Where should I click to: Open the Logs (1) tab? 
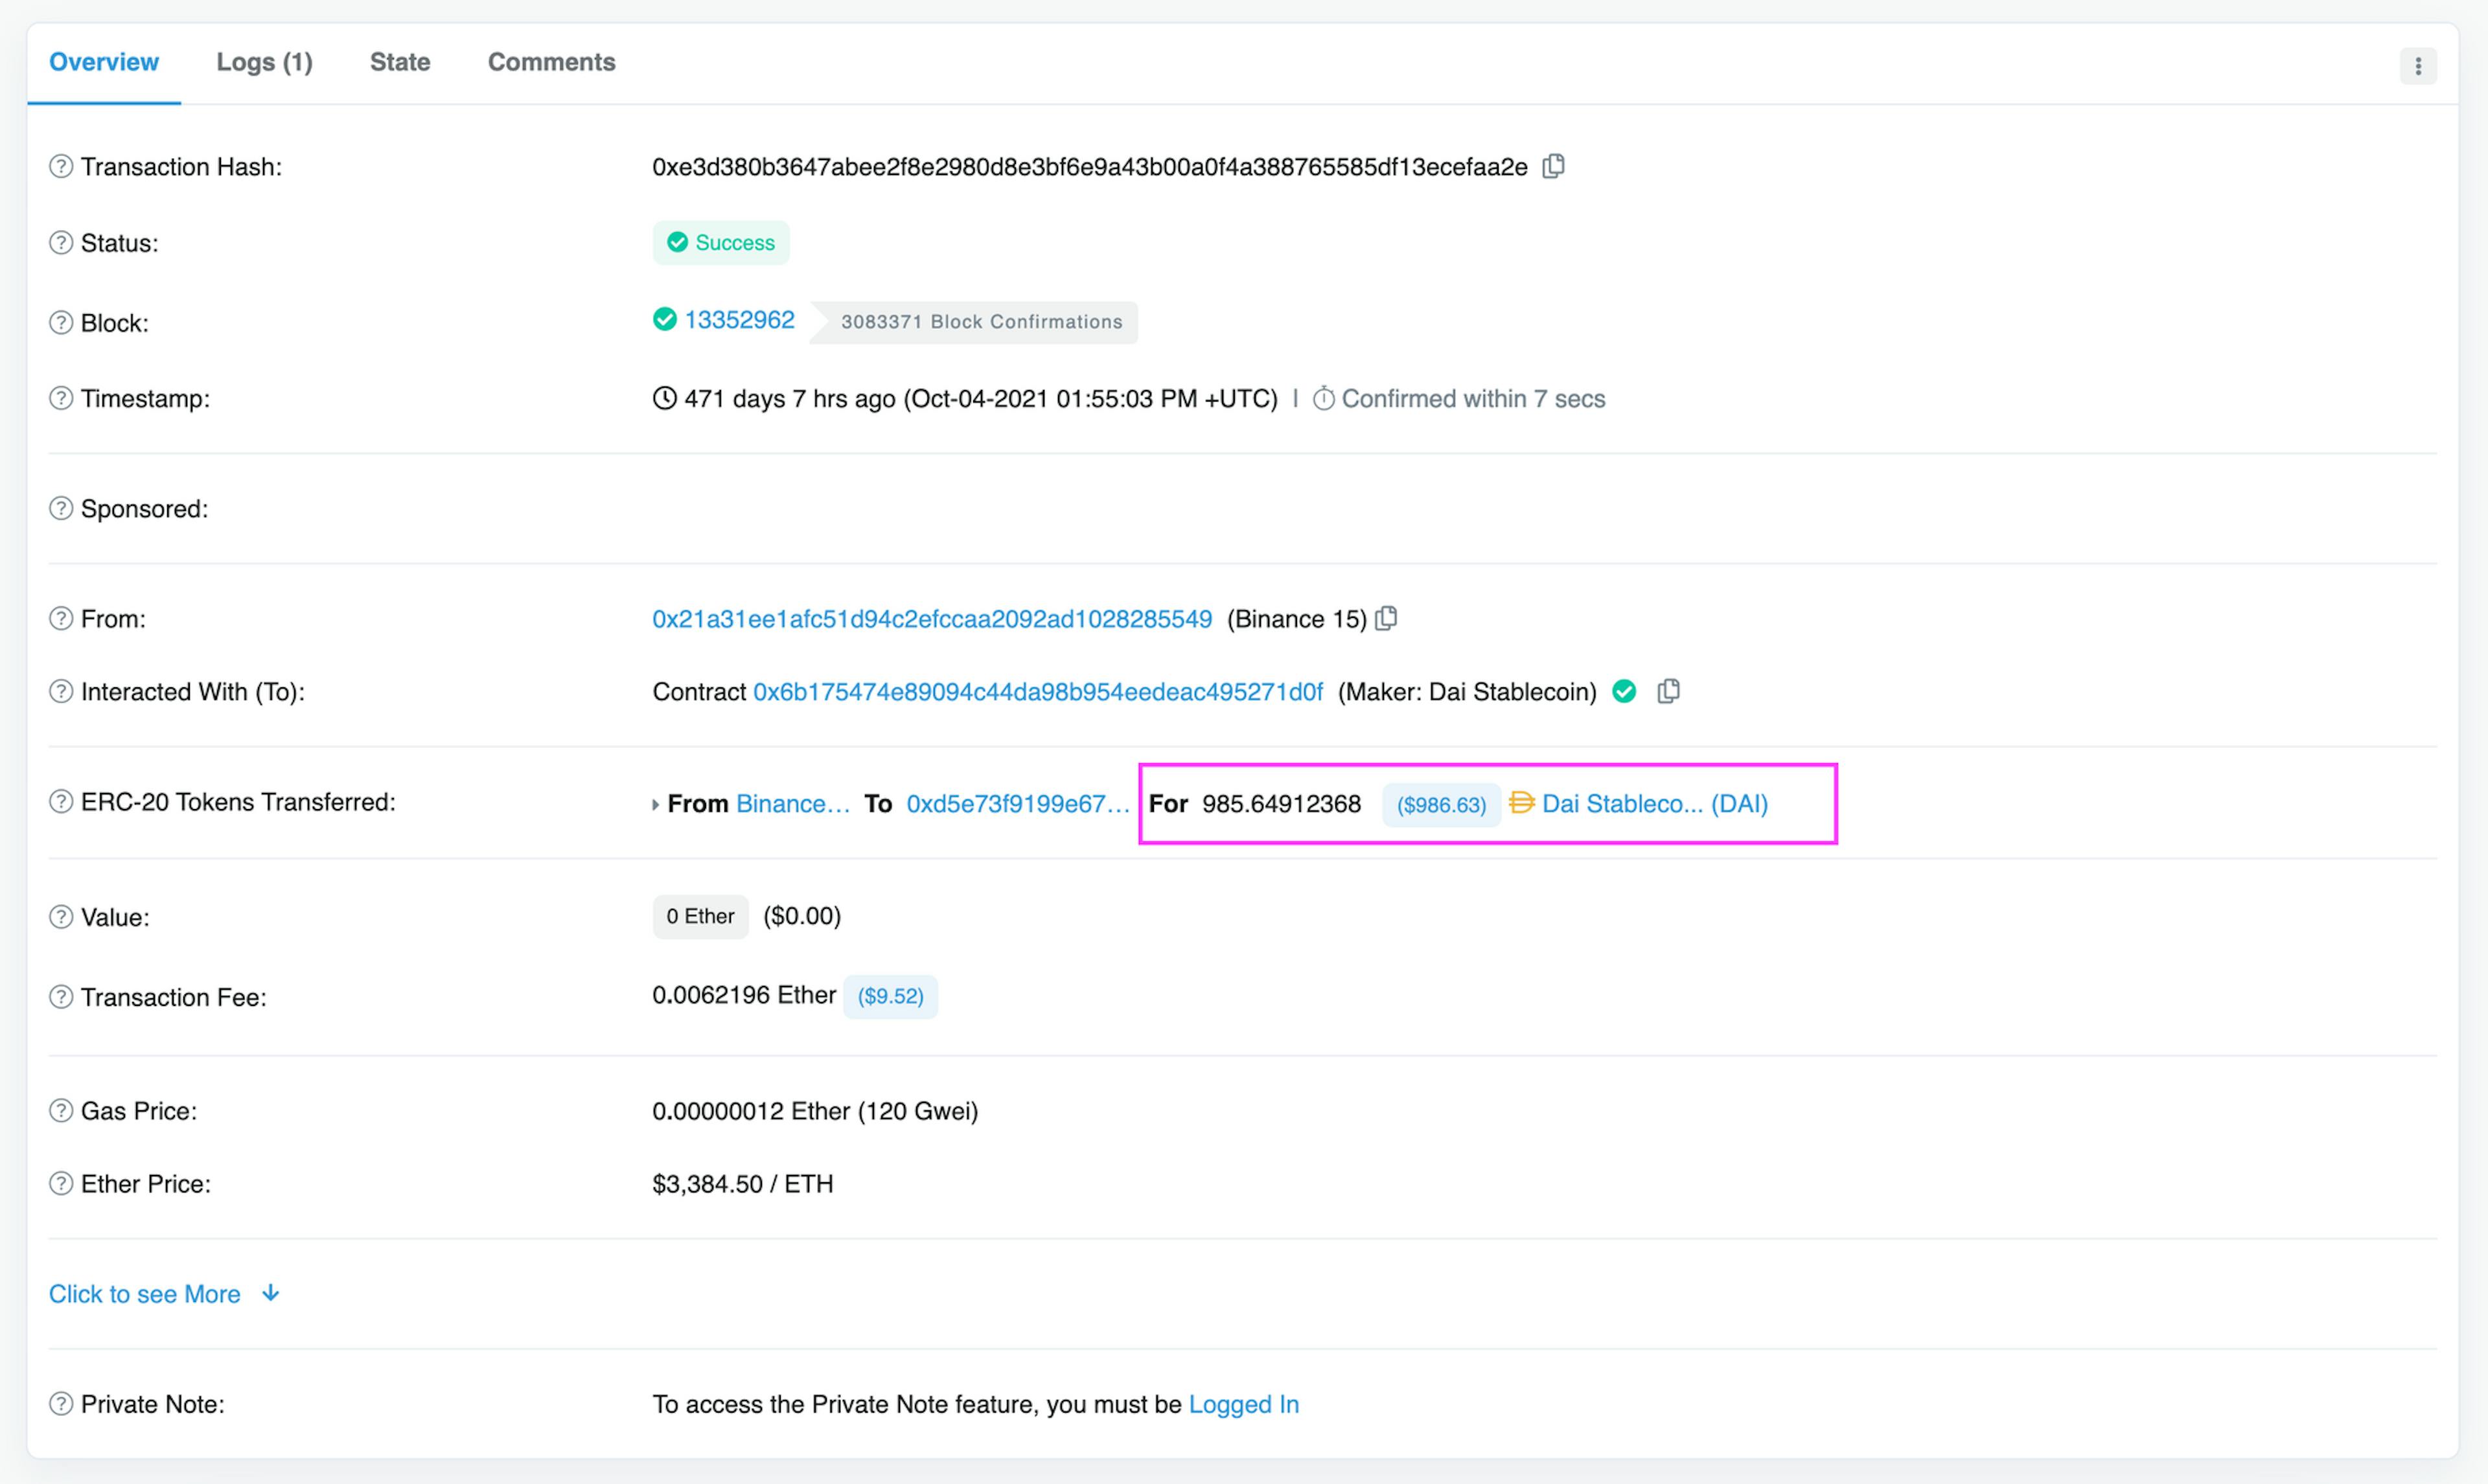tap(264, 62)
